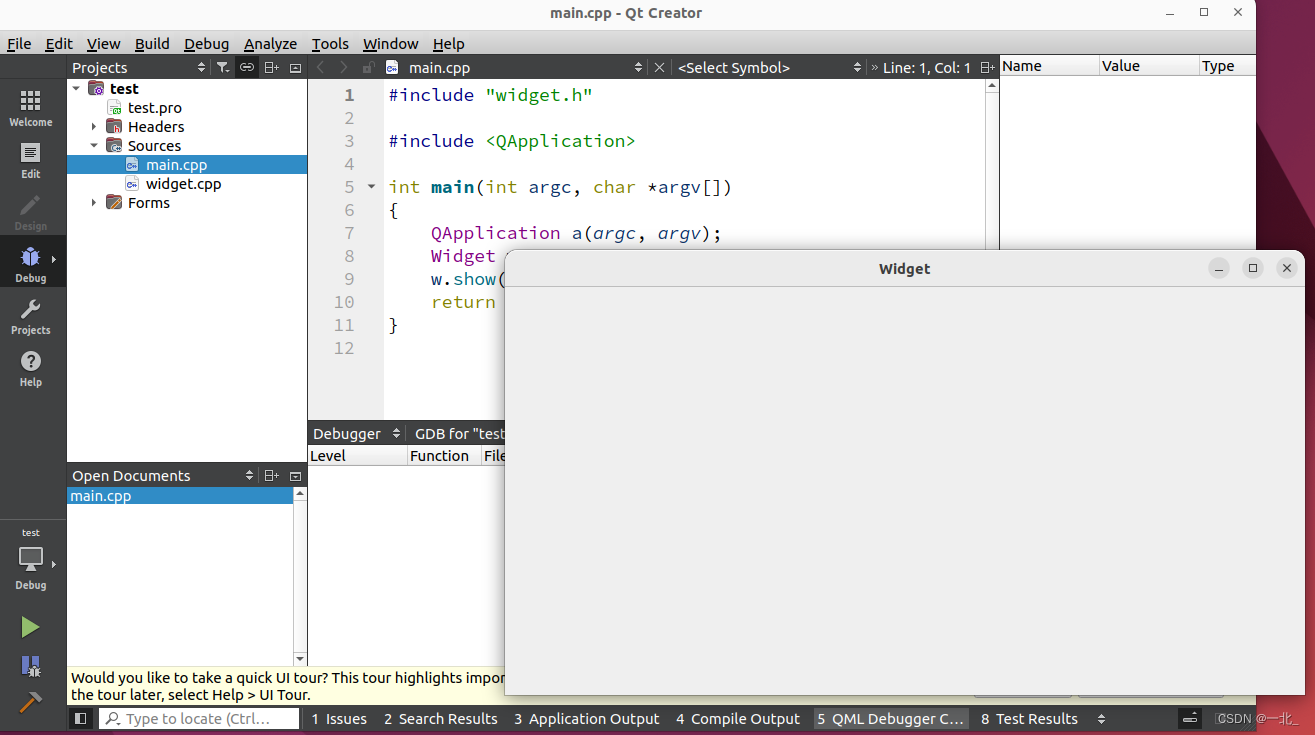Open the Window menu
Screen dimensions: 1315x735
point(390,44)
